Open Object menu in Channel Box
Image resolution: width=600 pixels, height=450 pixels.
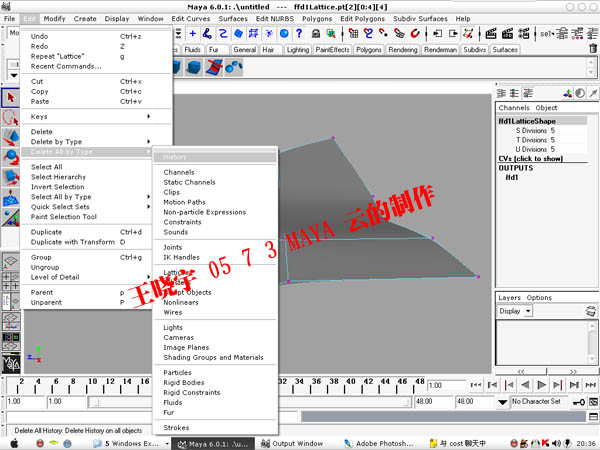click(x=546, y=108)
